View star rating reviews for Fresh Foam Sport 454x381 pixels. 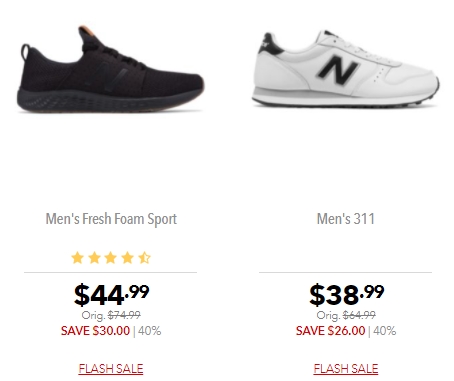(x=111, y=258)
